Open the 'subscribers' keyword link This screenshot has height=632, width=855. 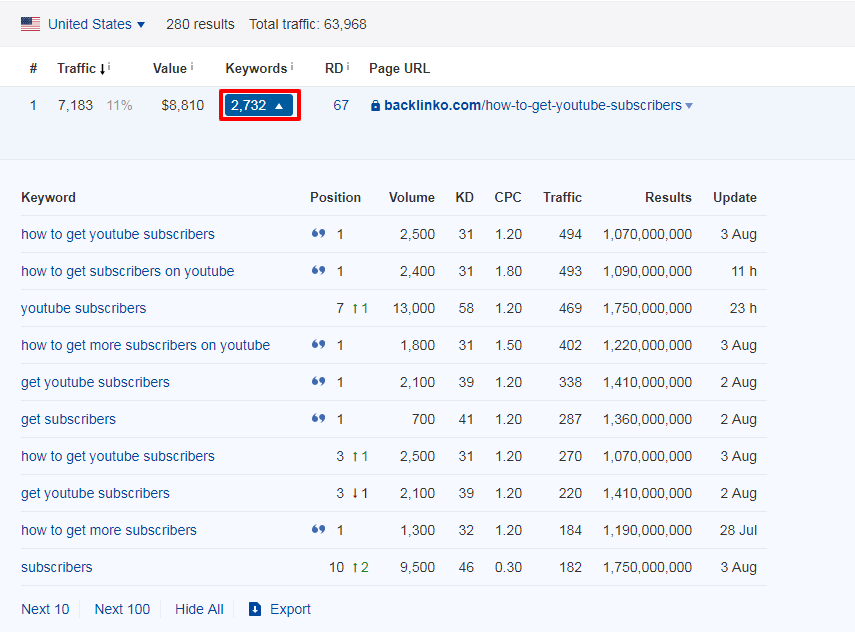(x=57, y=567)
